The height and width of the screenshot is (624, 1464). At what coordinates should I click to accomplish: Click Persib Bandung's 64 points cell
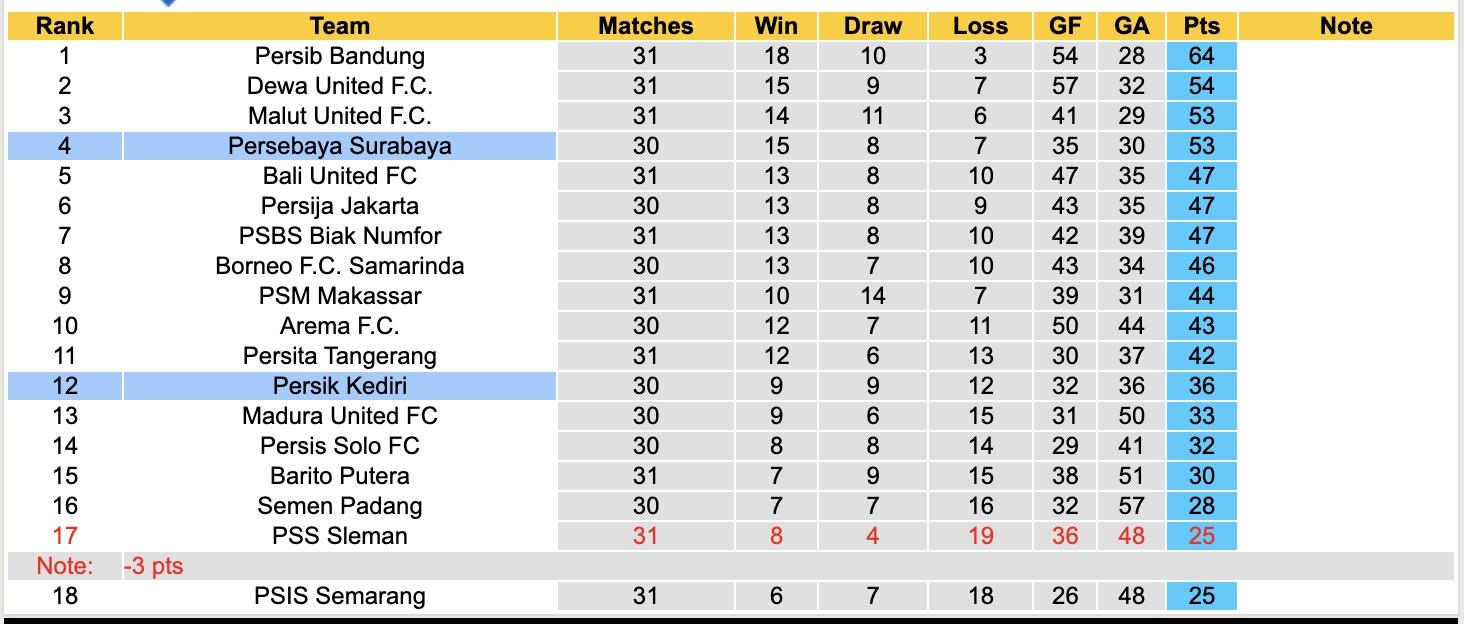(1201, 56)
